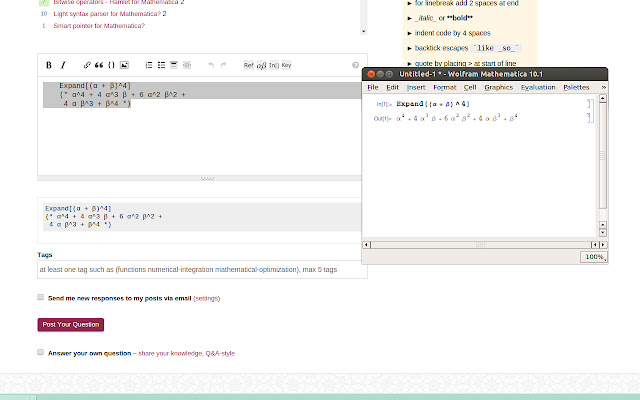Click the Key toolbar button

286,65
